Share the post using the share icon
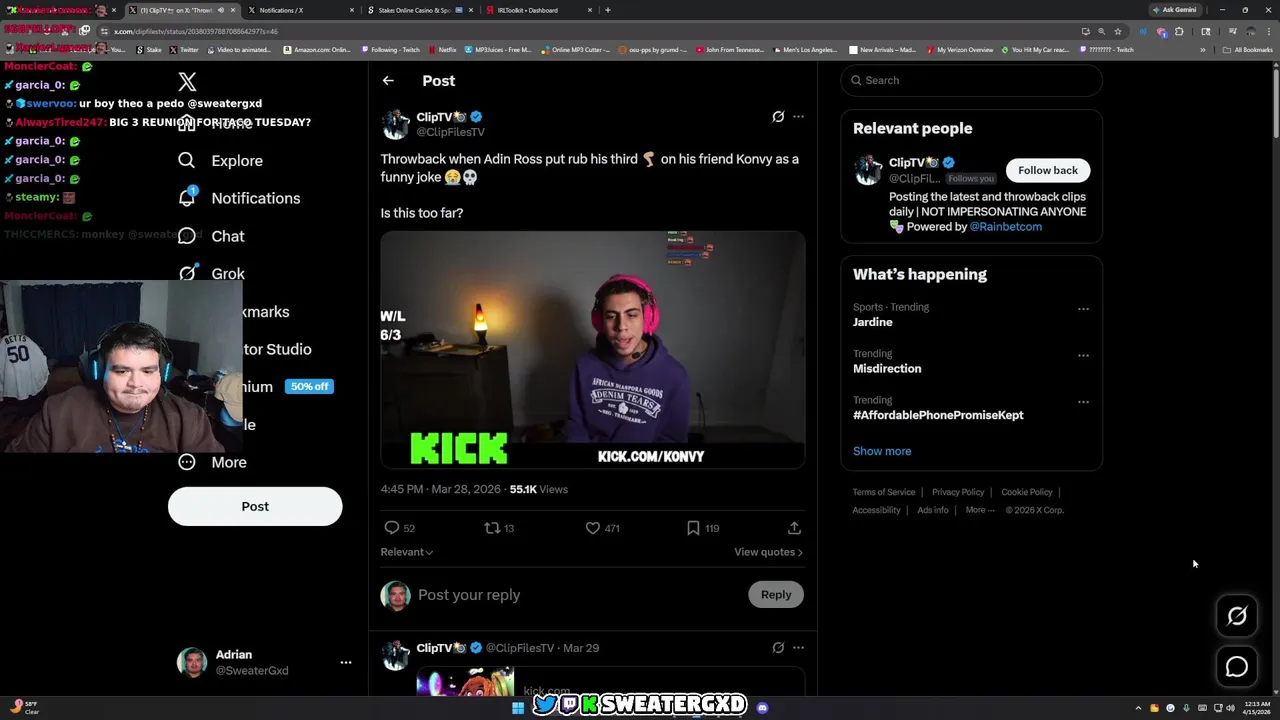Screen dimensions: 1280x720 [x=794, y=528]
